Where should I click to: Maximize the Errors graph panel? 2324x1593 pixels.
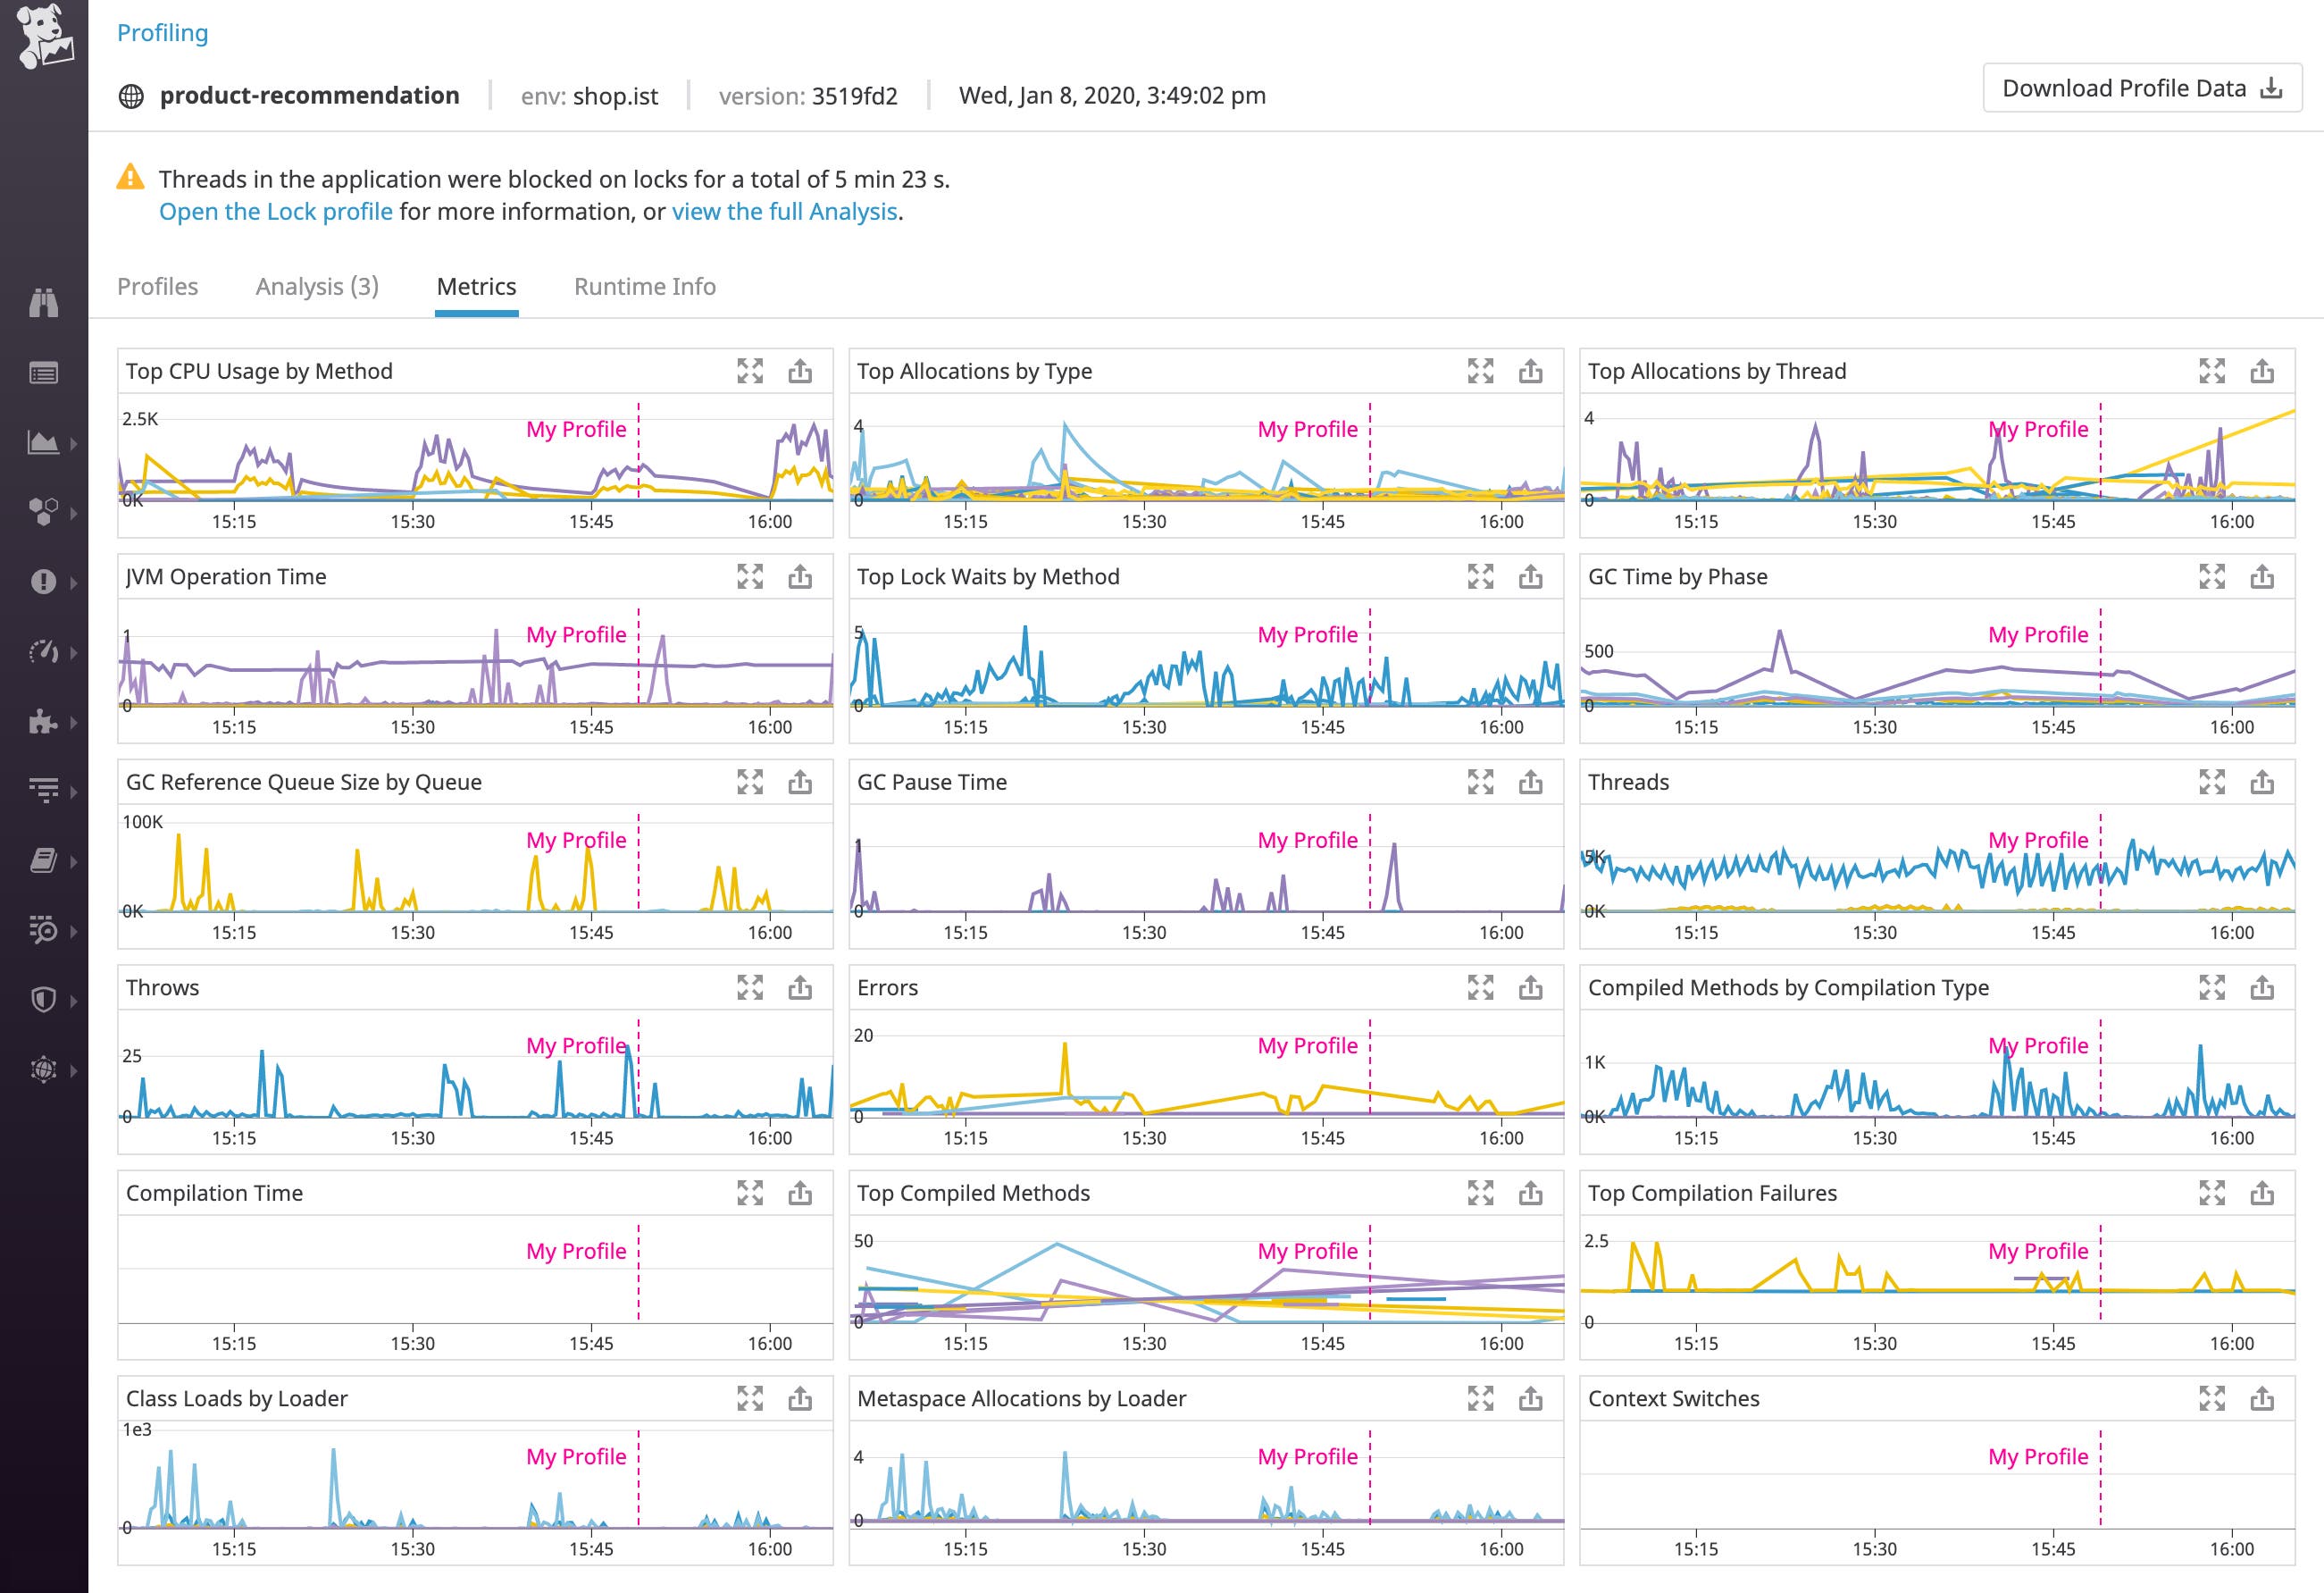1481,988
